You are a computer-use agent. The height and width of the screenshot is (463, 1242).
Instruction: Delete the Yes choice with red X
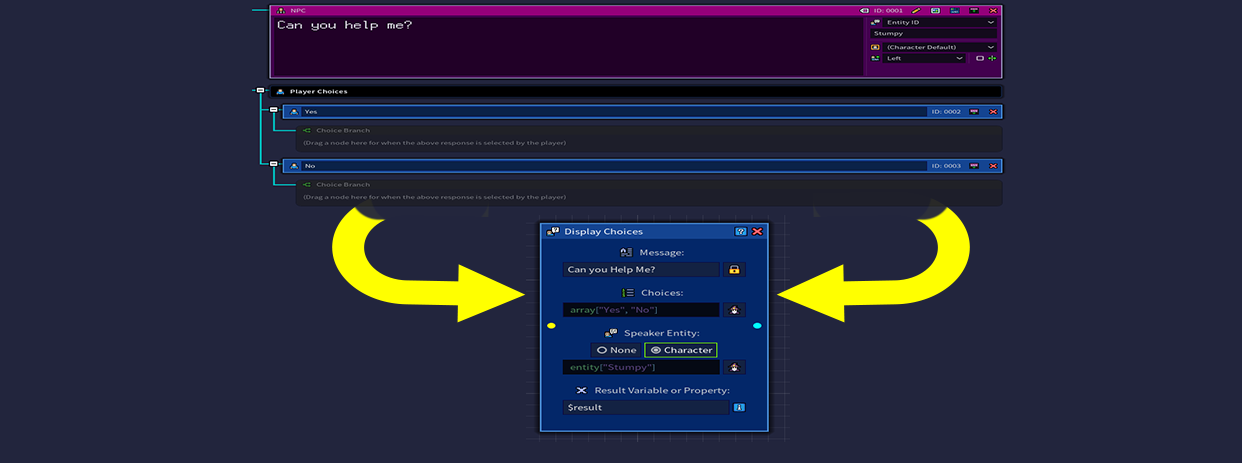[x=992, y=112]
